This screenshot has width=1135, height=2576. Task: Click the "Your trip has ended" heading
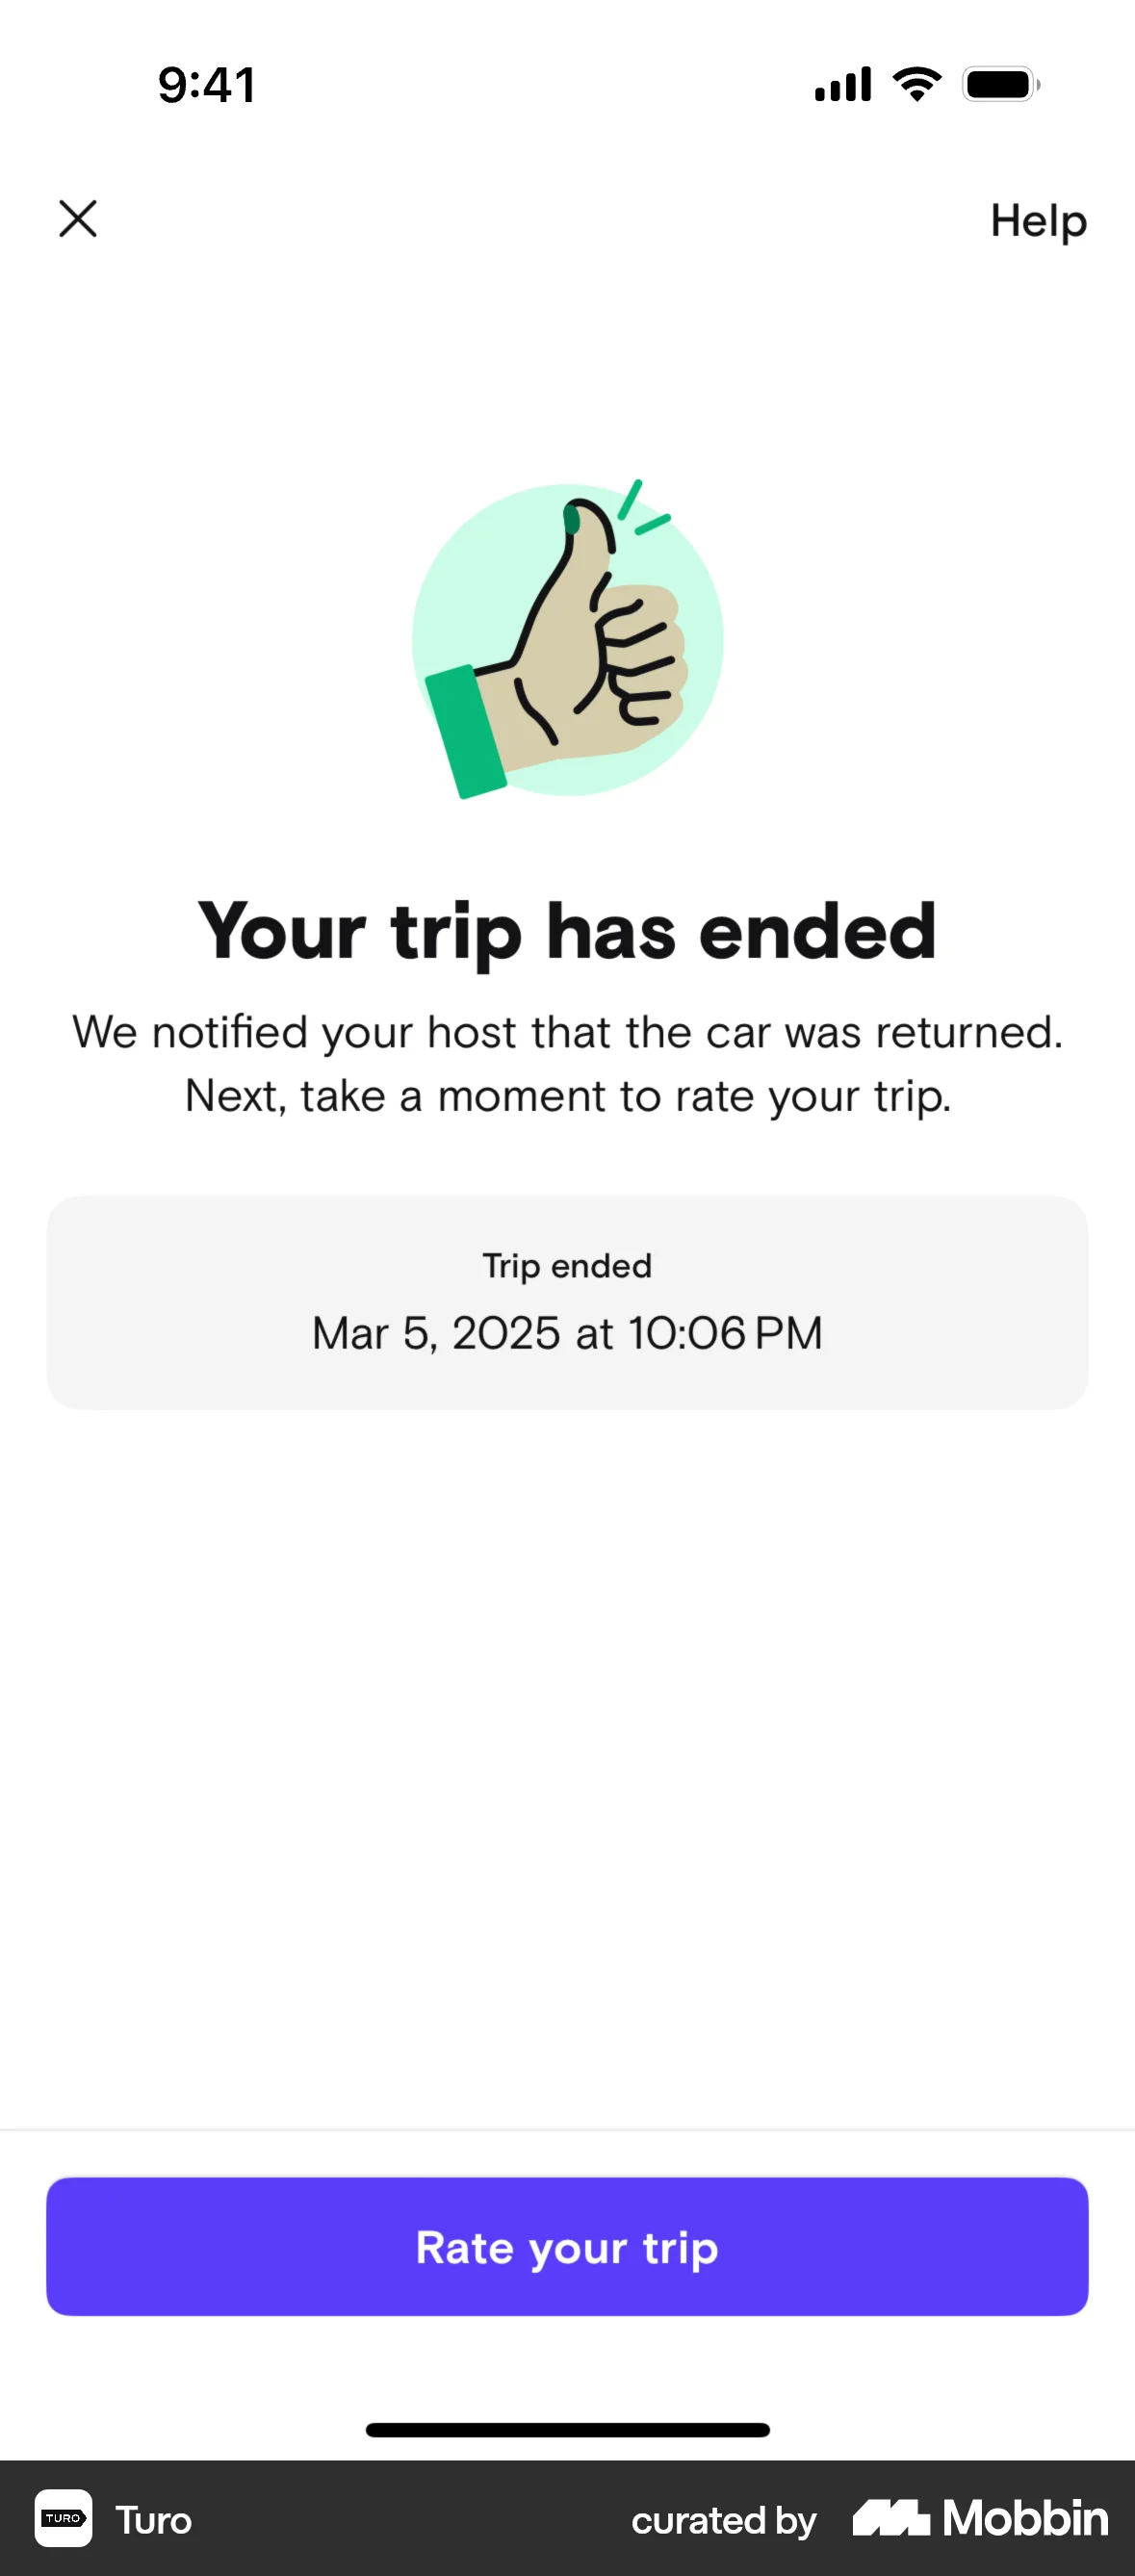click(x=567, y=931)
